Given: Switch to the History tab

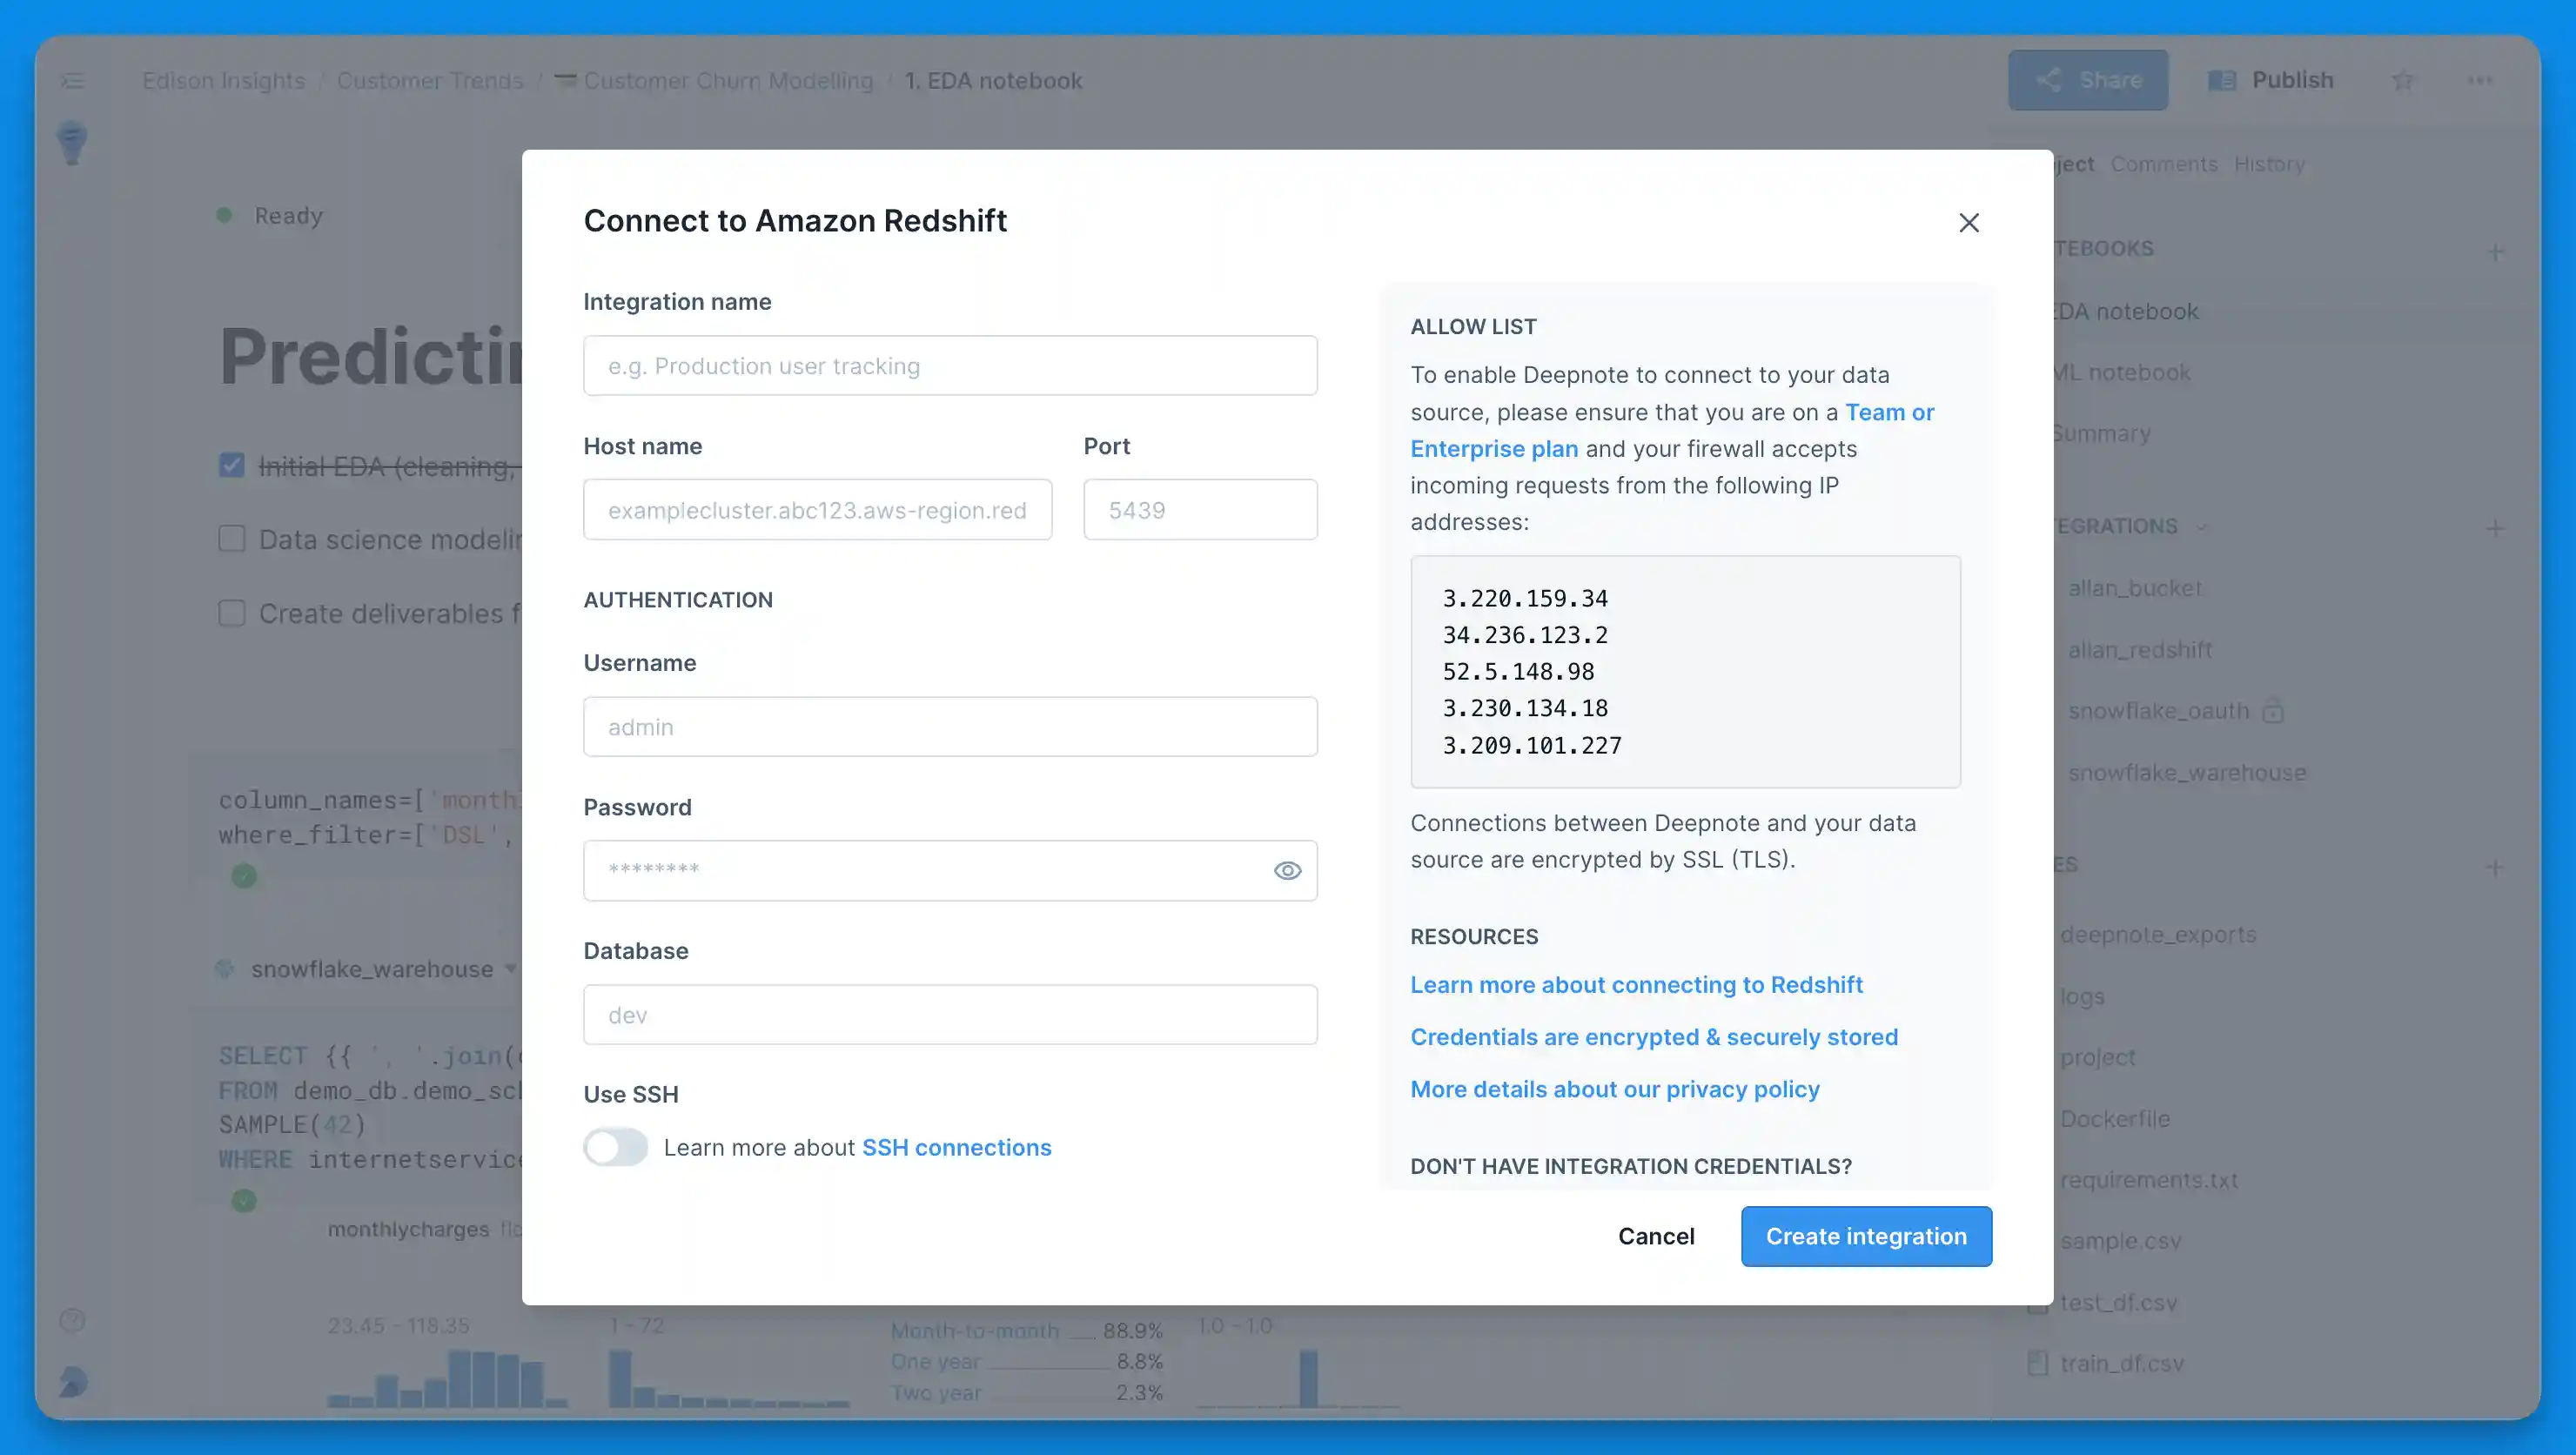Looking at the screenshot, I should [x=2269, y=164].
